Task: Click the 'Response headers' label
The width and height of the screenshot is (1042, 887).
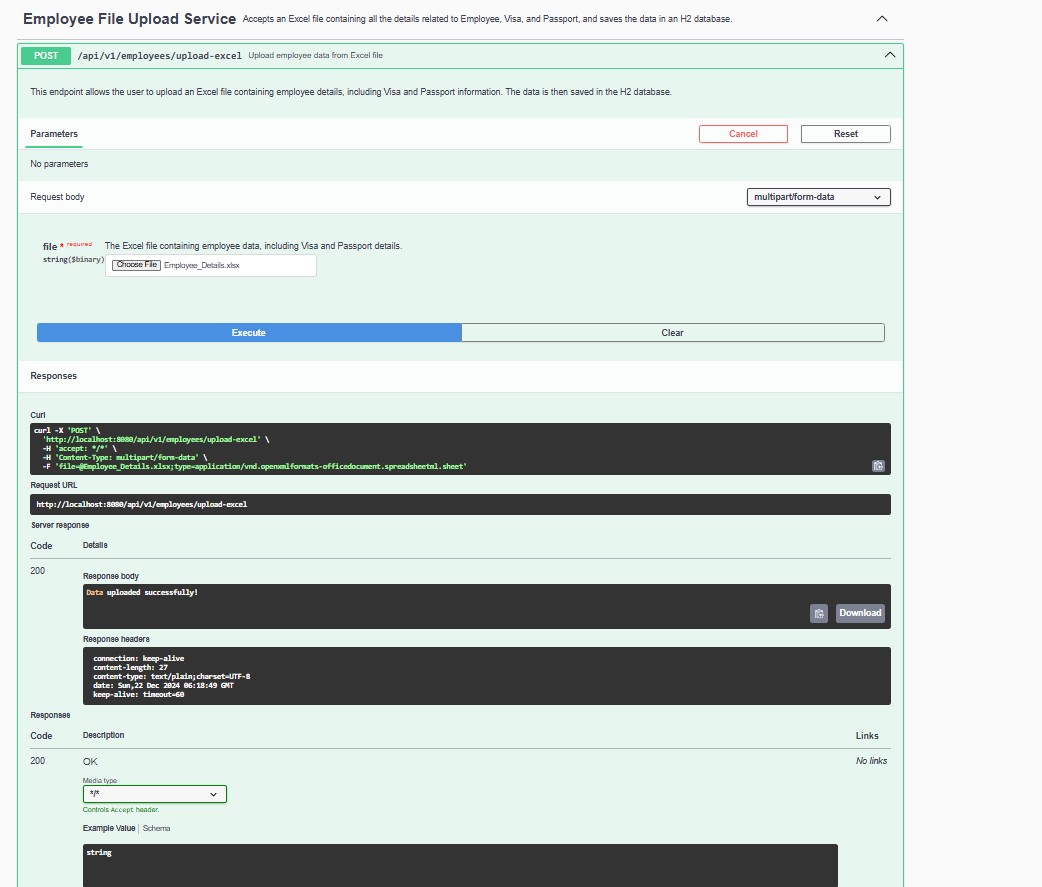Action: [x=116, y=639]
